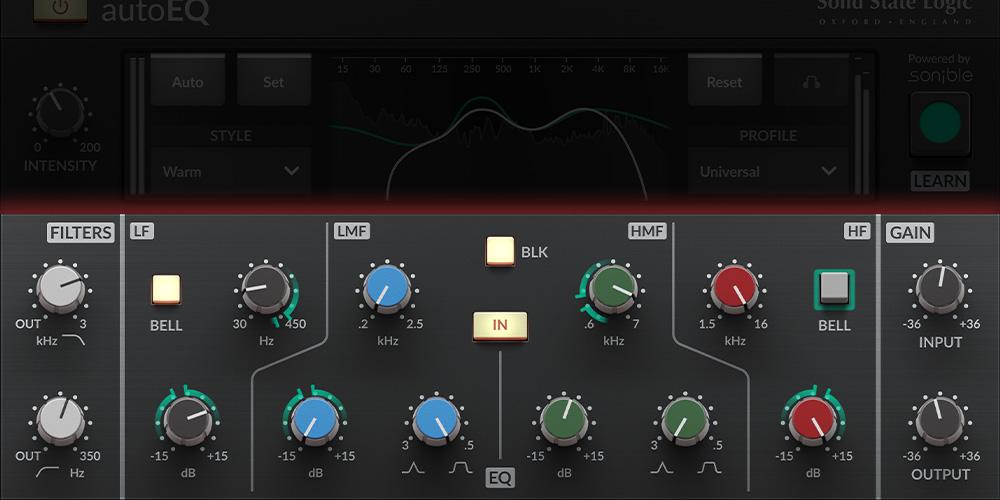The image size is (1000, 500).
Task: Click the high-pass filter curve icon
Action: click(46, 472)
